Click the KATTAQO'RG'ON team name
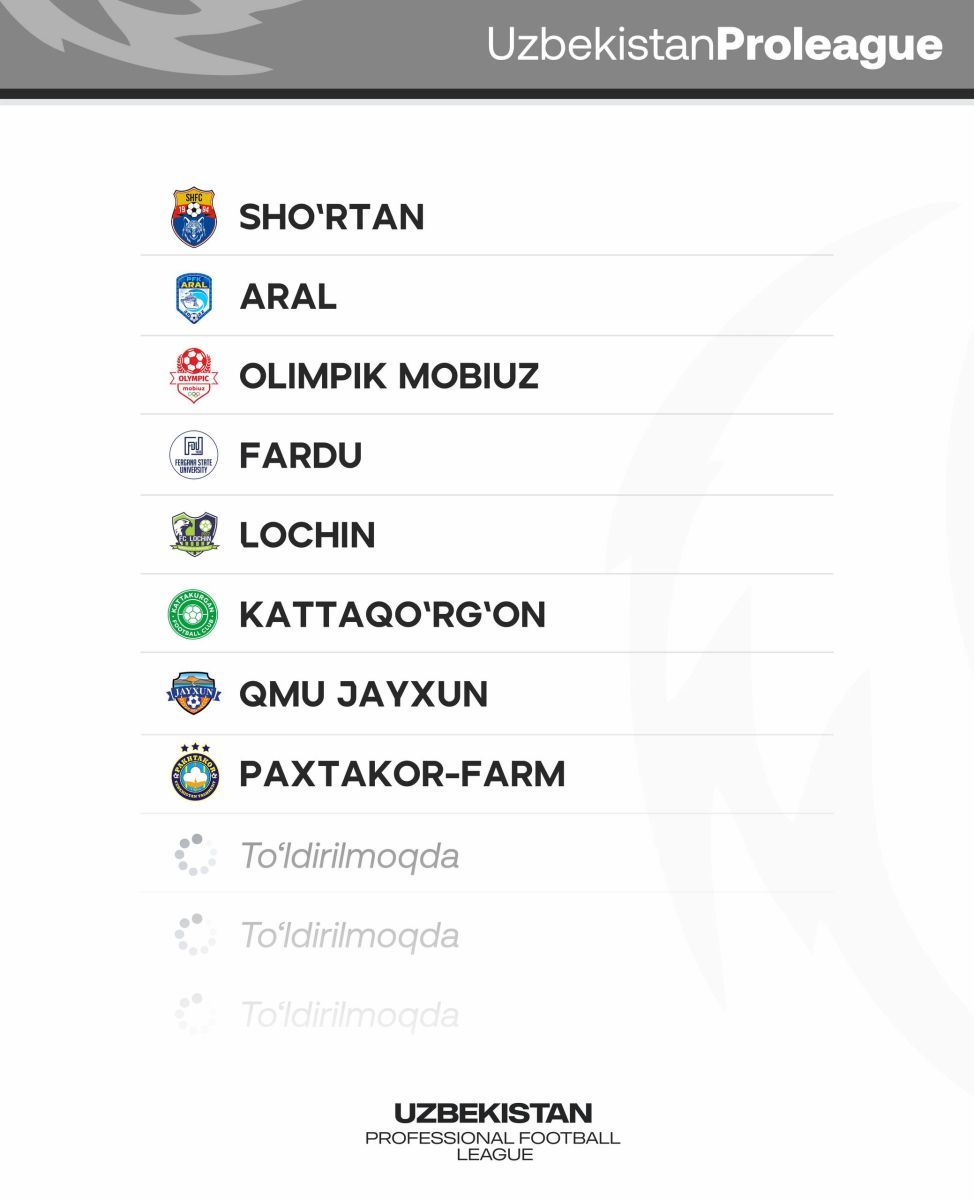The image size is (974, 1200). pos(392,614)
